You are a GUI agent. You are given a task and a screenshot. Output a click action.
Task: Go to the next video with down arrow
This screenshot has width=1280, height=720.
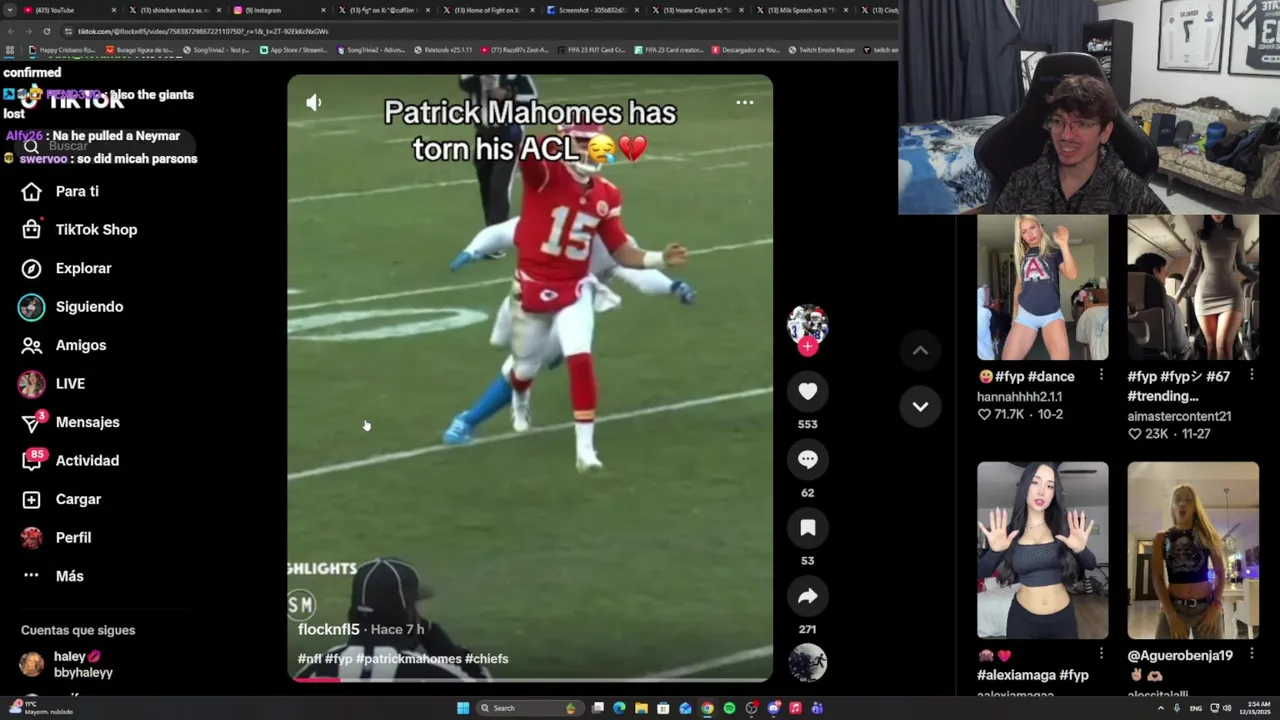[x=920, y=406]
